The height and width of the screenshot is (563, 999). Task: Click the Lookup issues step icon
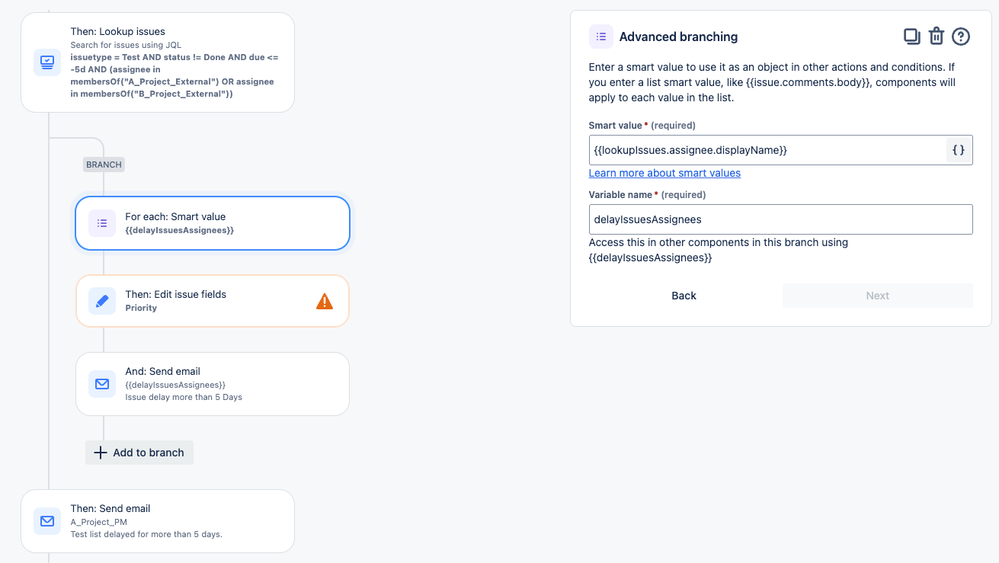[x=47, y=62]
